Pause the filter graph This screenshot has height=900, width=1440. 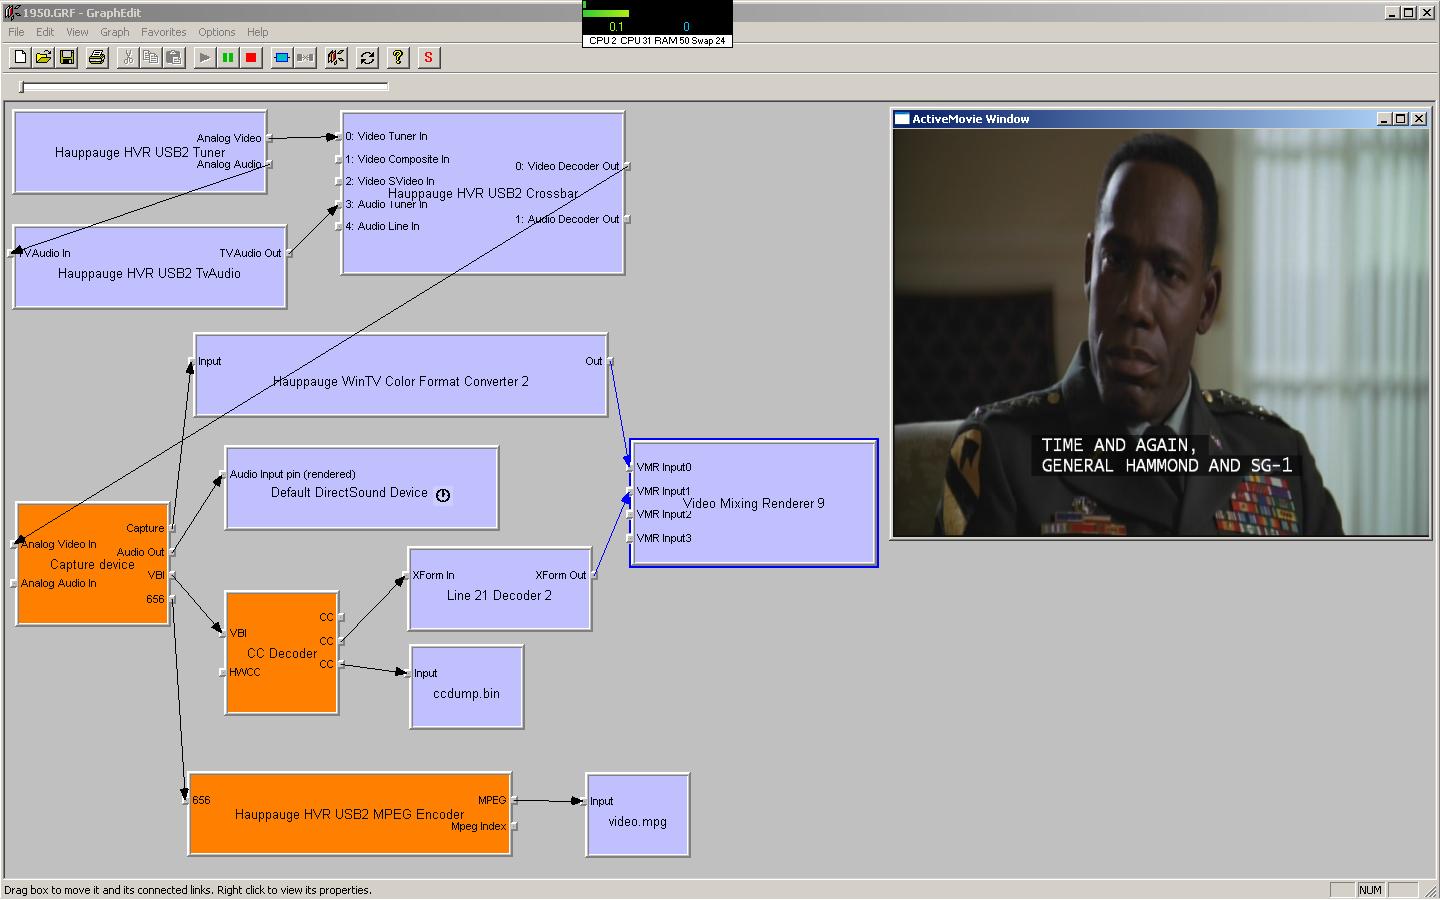(x=228, y=58)
